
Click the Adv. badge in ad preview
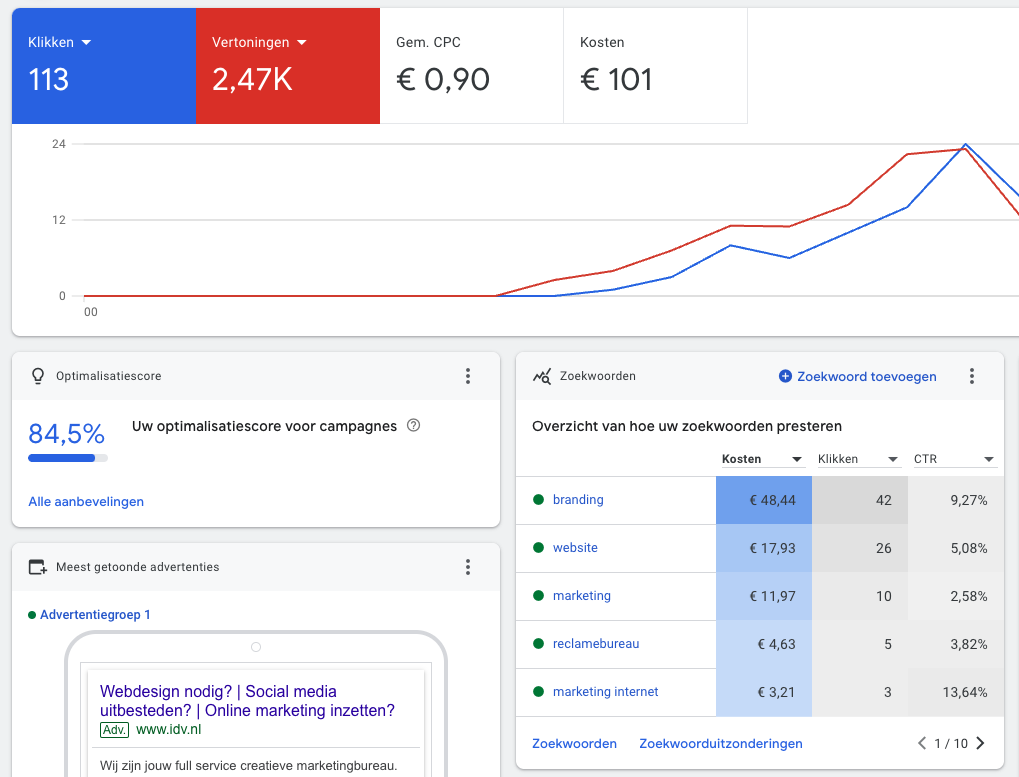(x=114, y=730)
